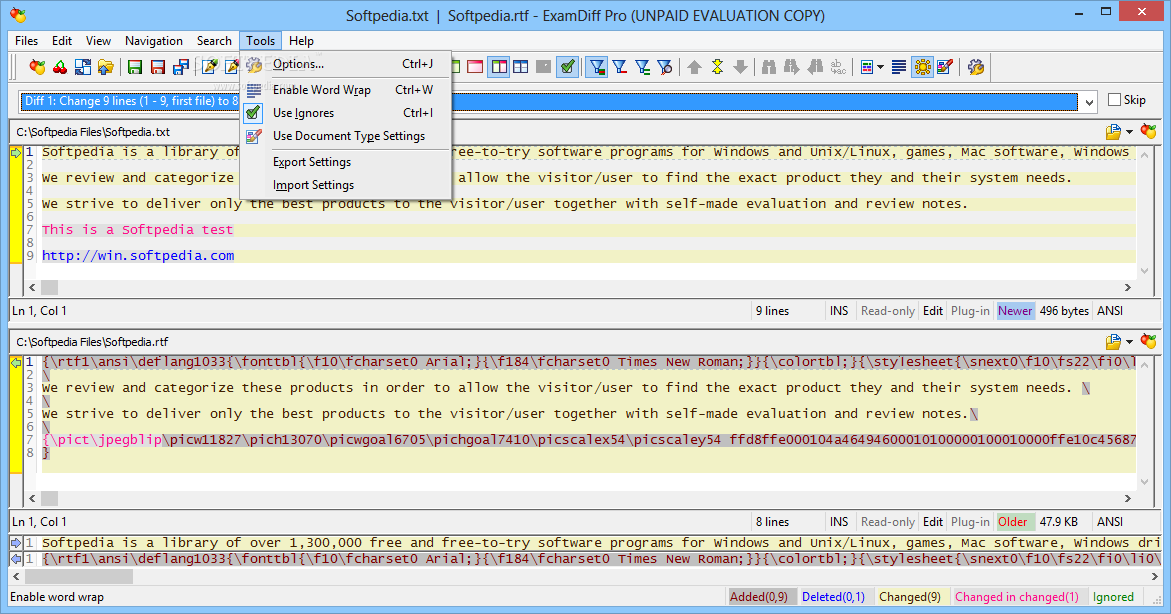Click the funnel icon with red line

click(619, 67)
